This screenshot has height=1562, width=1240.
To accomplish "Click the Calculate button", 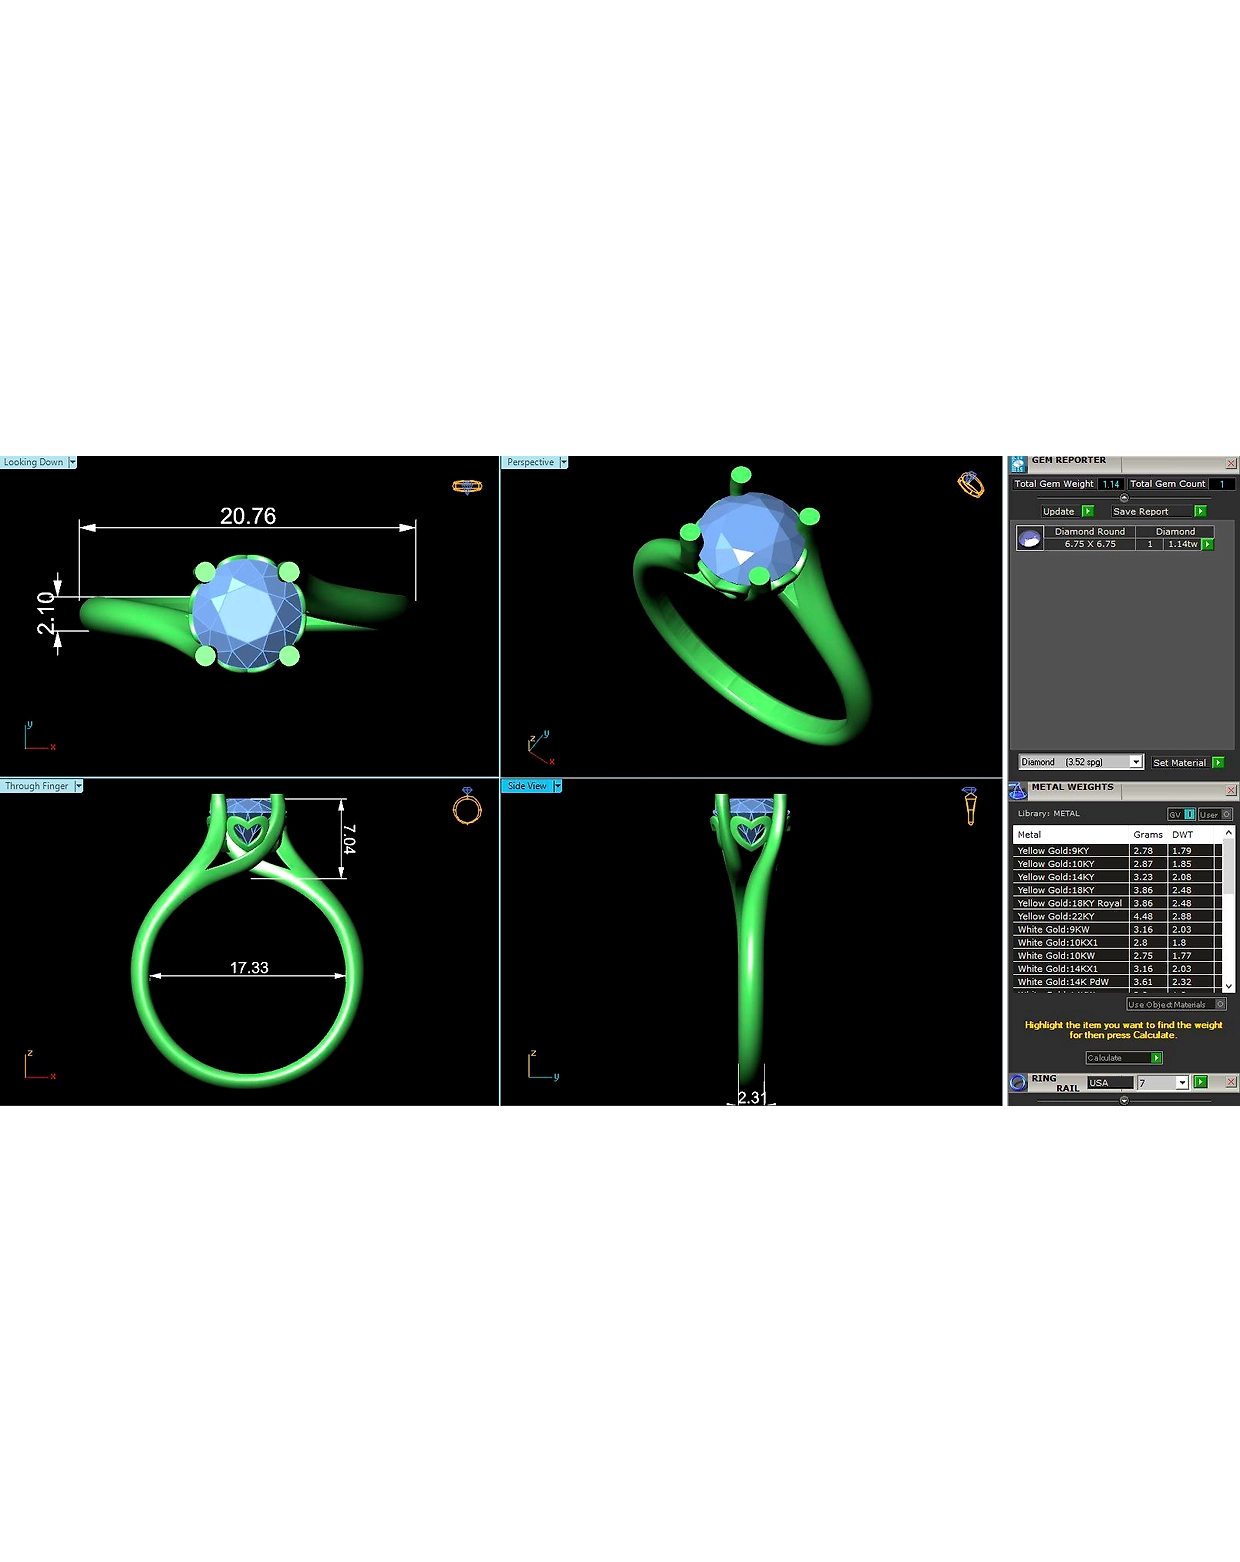I will (x=1124, y=1058).
